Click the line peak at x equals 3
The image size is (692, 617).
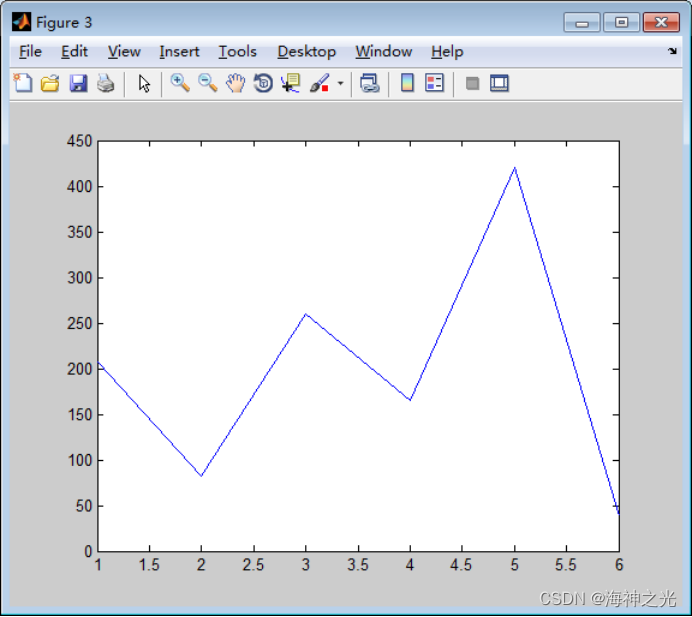(x=306, y=314)
